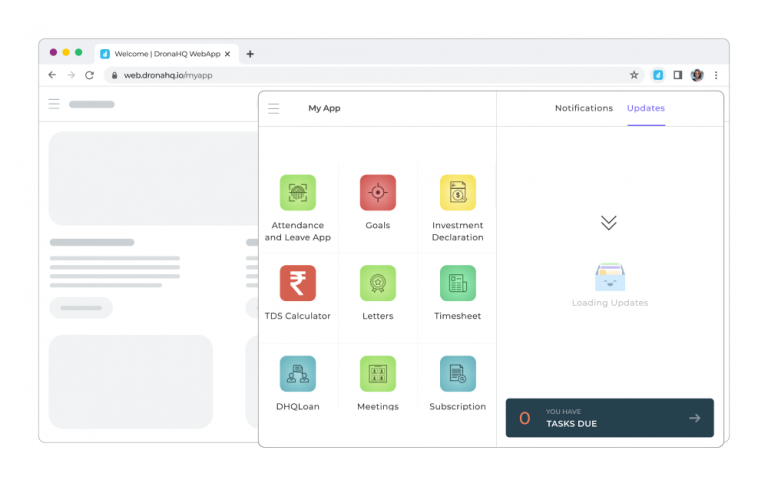768x480 pixels.
Task: Bookmark the page with the star icon
Action: coord(634,75)
